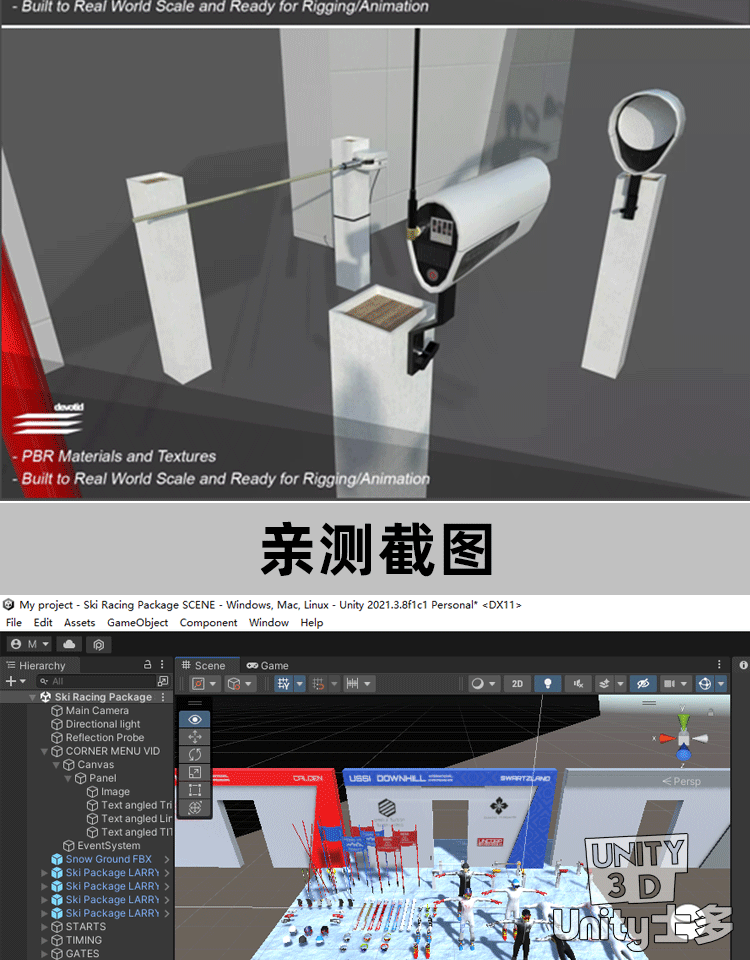Expand the STARTS object
This screenshot has width=750, height=960.
click(x=44, y=927)
